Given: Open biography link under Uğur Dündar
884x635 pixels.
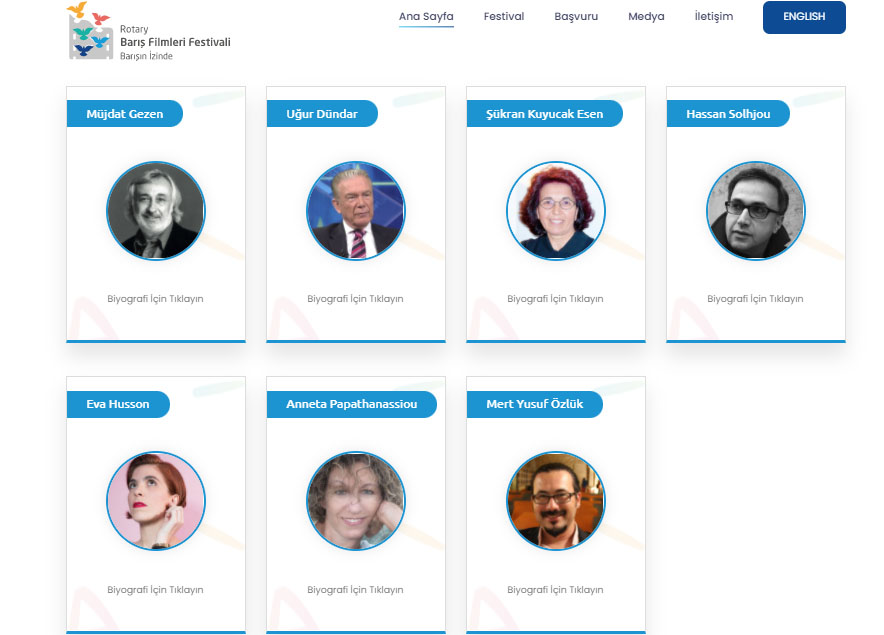Looking at the screenshot, I should click(x=355, y=299).
